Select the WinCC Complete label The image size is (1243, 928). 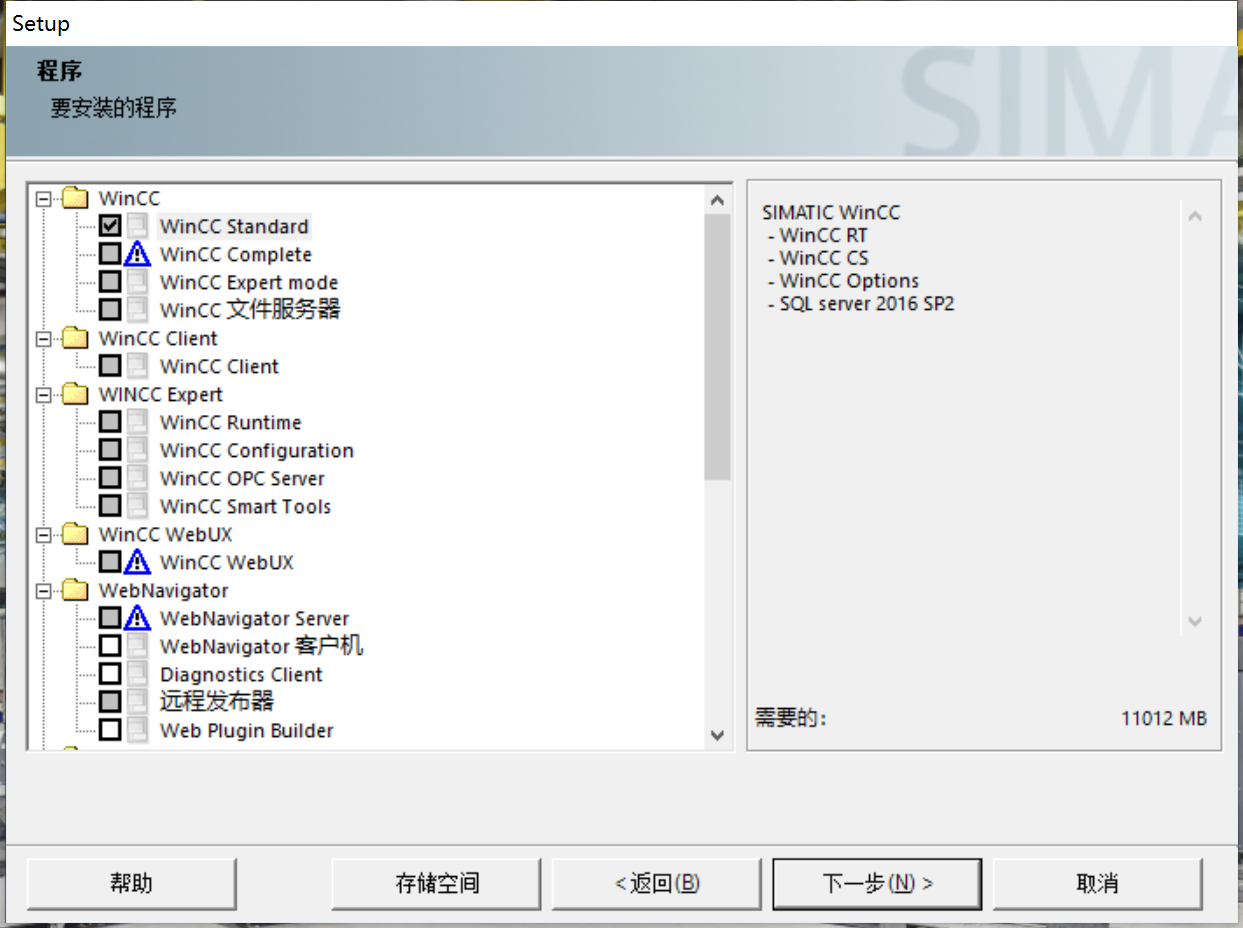click(x=236, y=254)
